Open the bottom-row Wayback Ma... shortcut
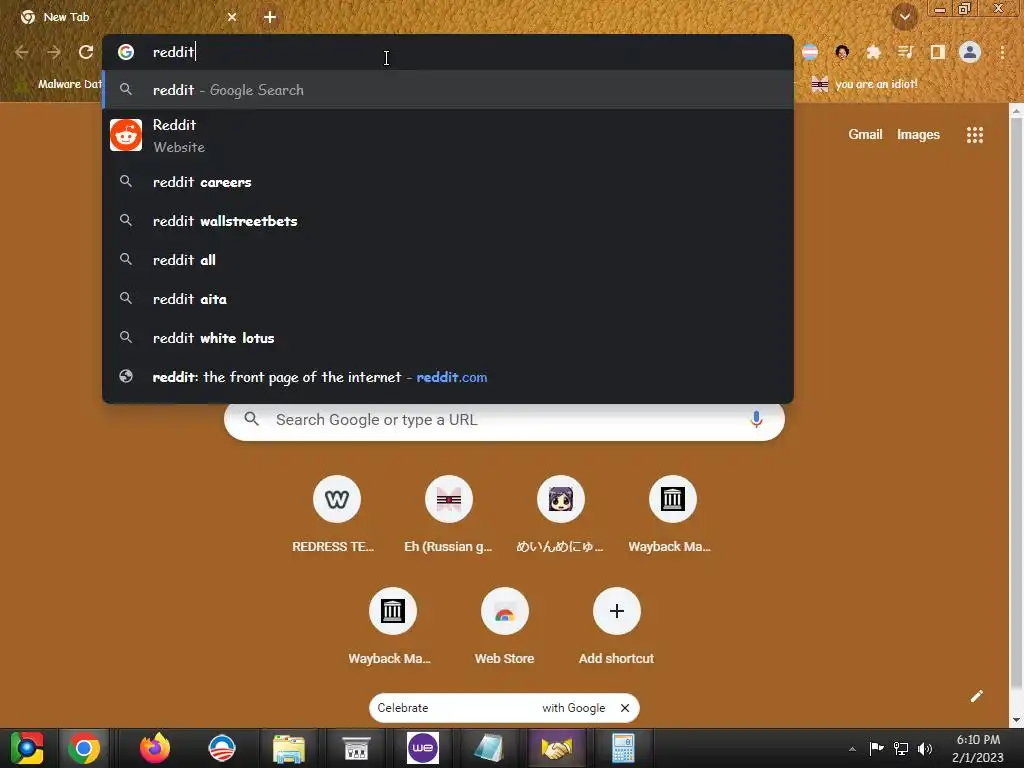The width and height of the screenshot is (1024, 768). click(x=392, y=627)
